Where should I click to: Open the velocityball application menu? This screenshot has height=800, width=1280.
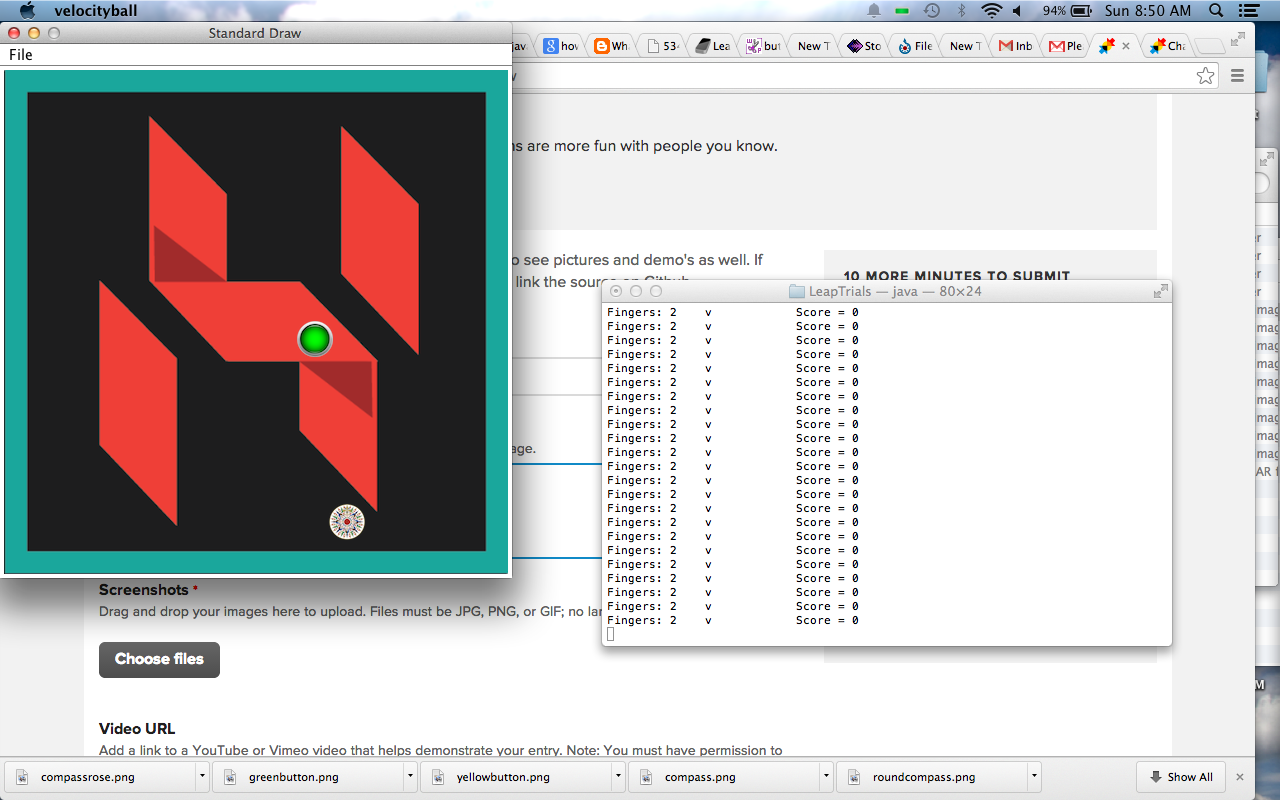[x=96, y=11]
